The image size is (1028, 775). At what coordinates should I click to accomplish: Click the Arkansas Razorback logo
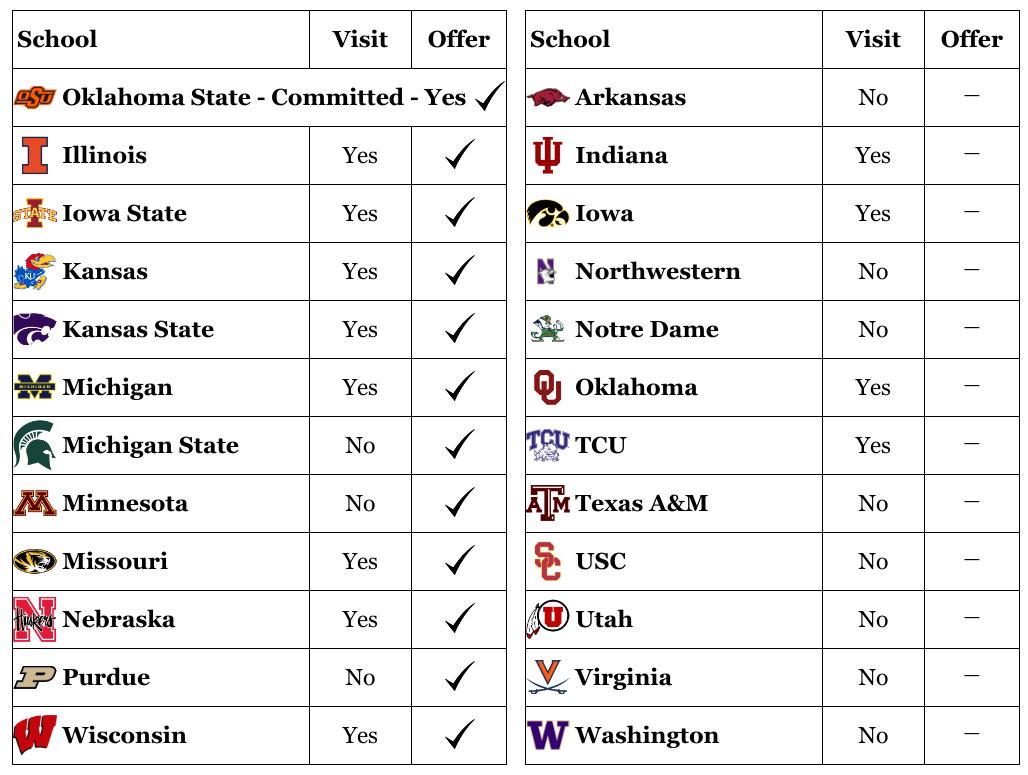[x=548, y=97]
